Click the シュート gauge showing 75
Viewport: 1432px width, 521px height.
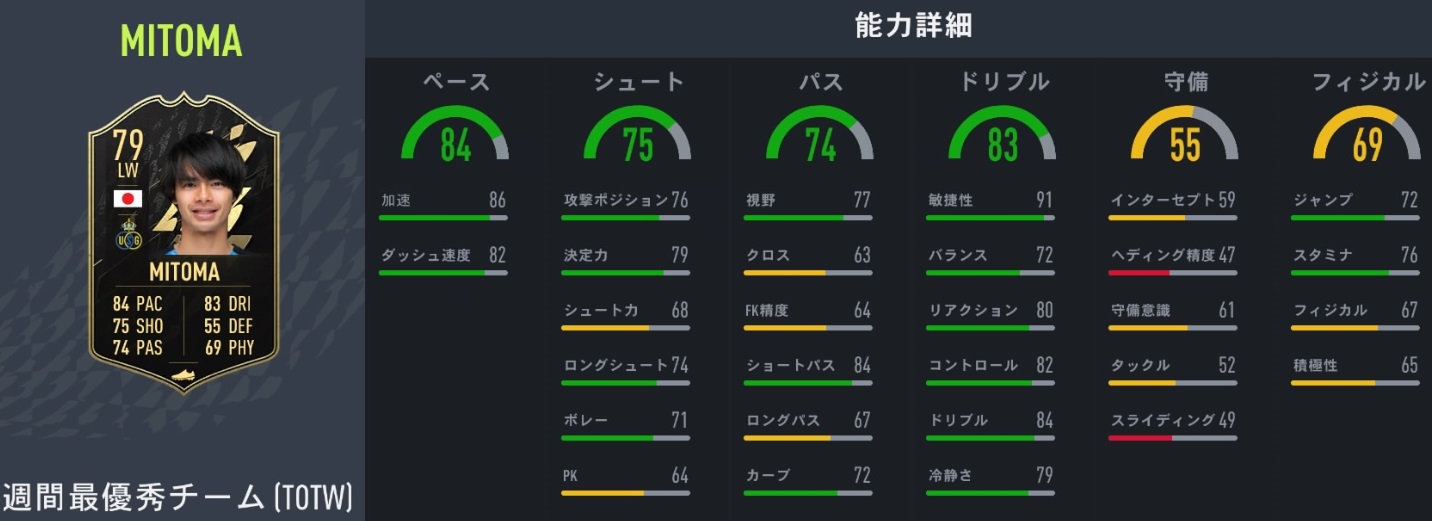[x=637, y=137]
